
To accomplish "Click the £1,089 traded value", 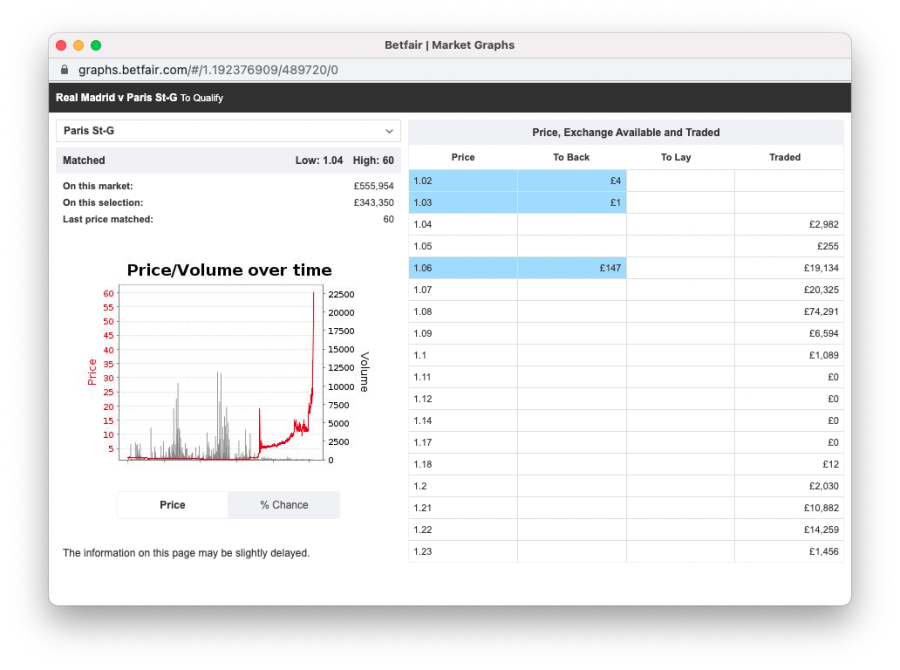I will click(824, 355).
